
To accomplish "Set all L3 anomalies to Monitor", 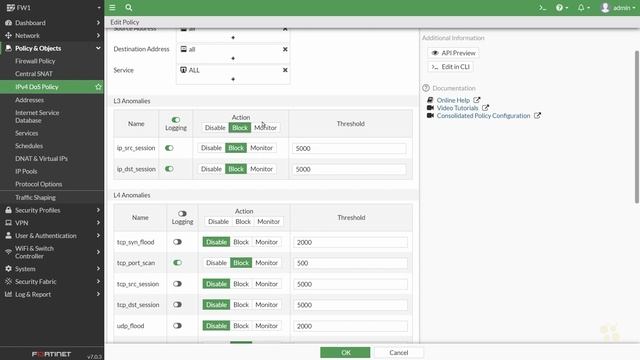I will [x=266, y=128].
